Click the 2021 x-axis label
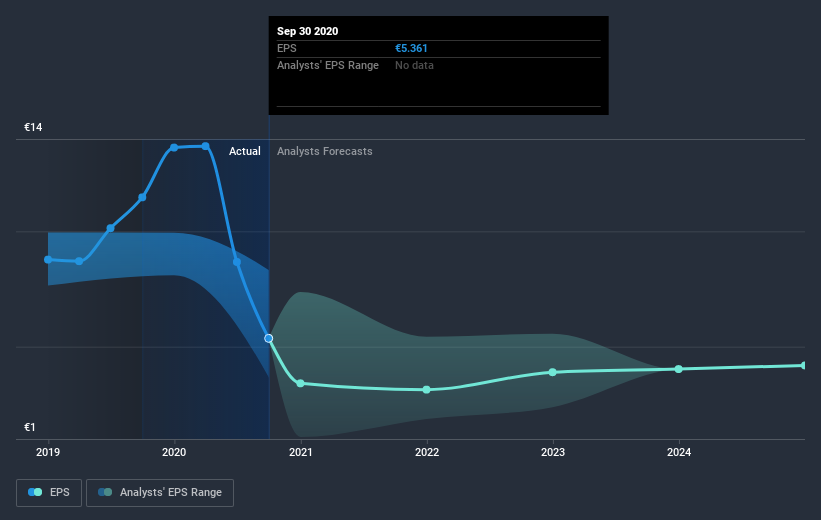821x520 pixels. [x=301, y=452]
